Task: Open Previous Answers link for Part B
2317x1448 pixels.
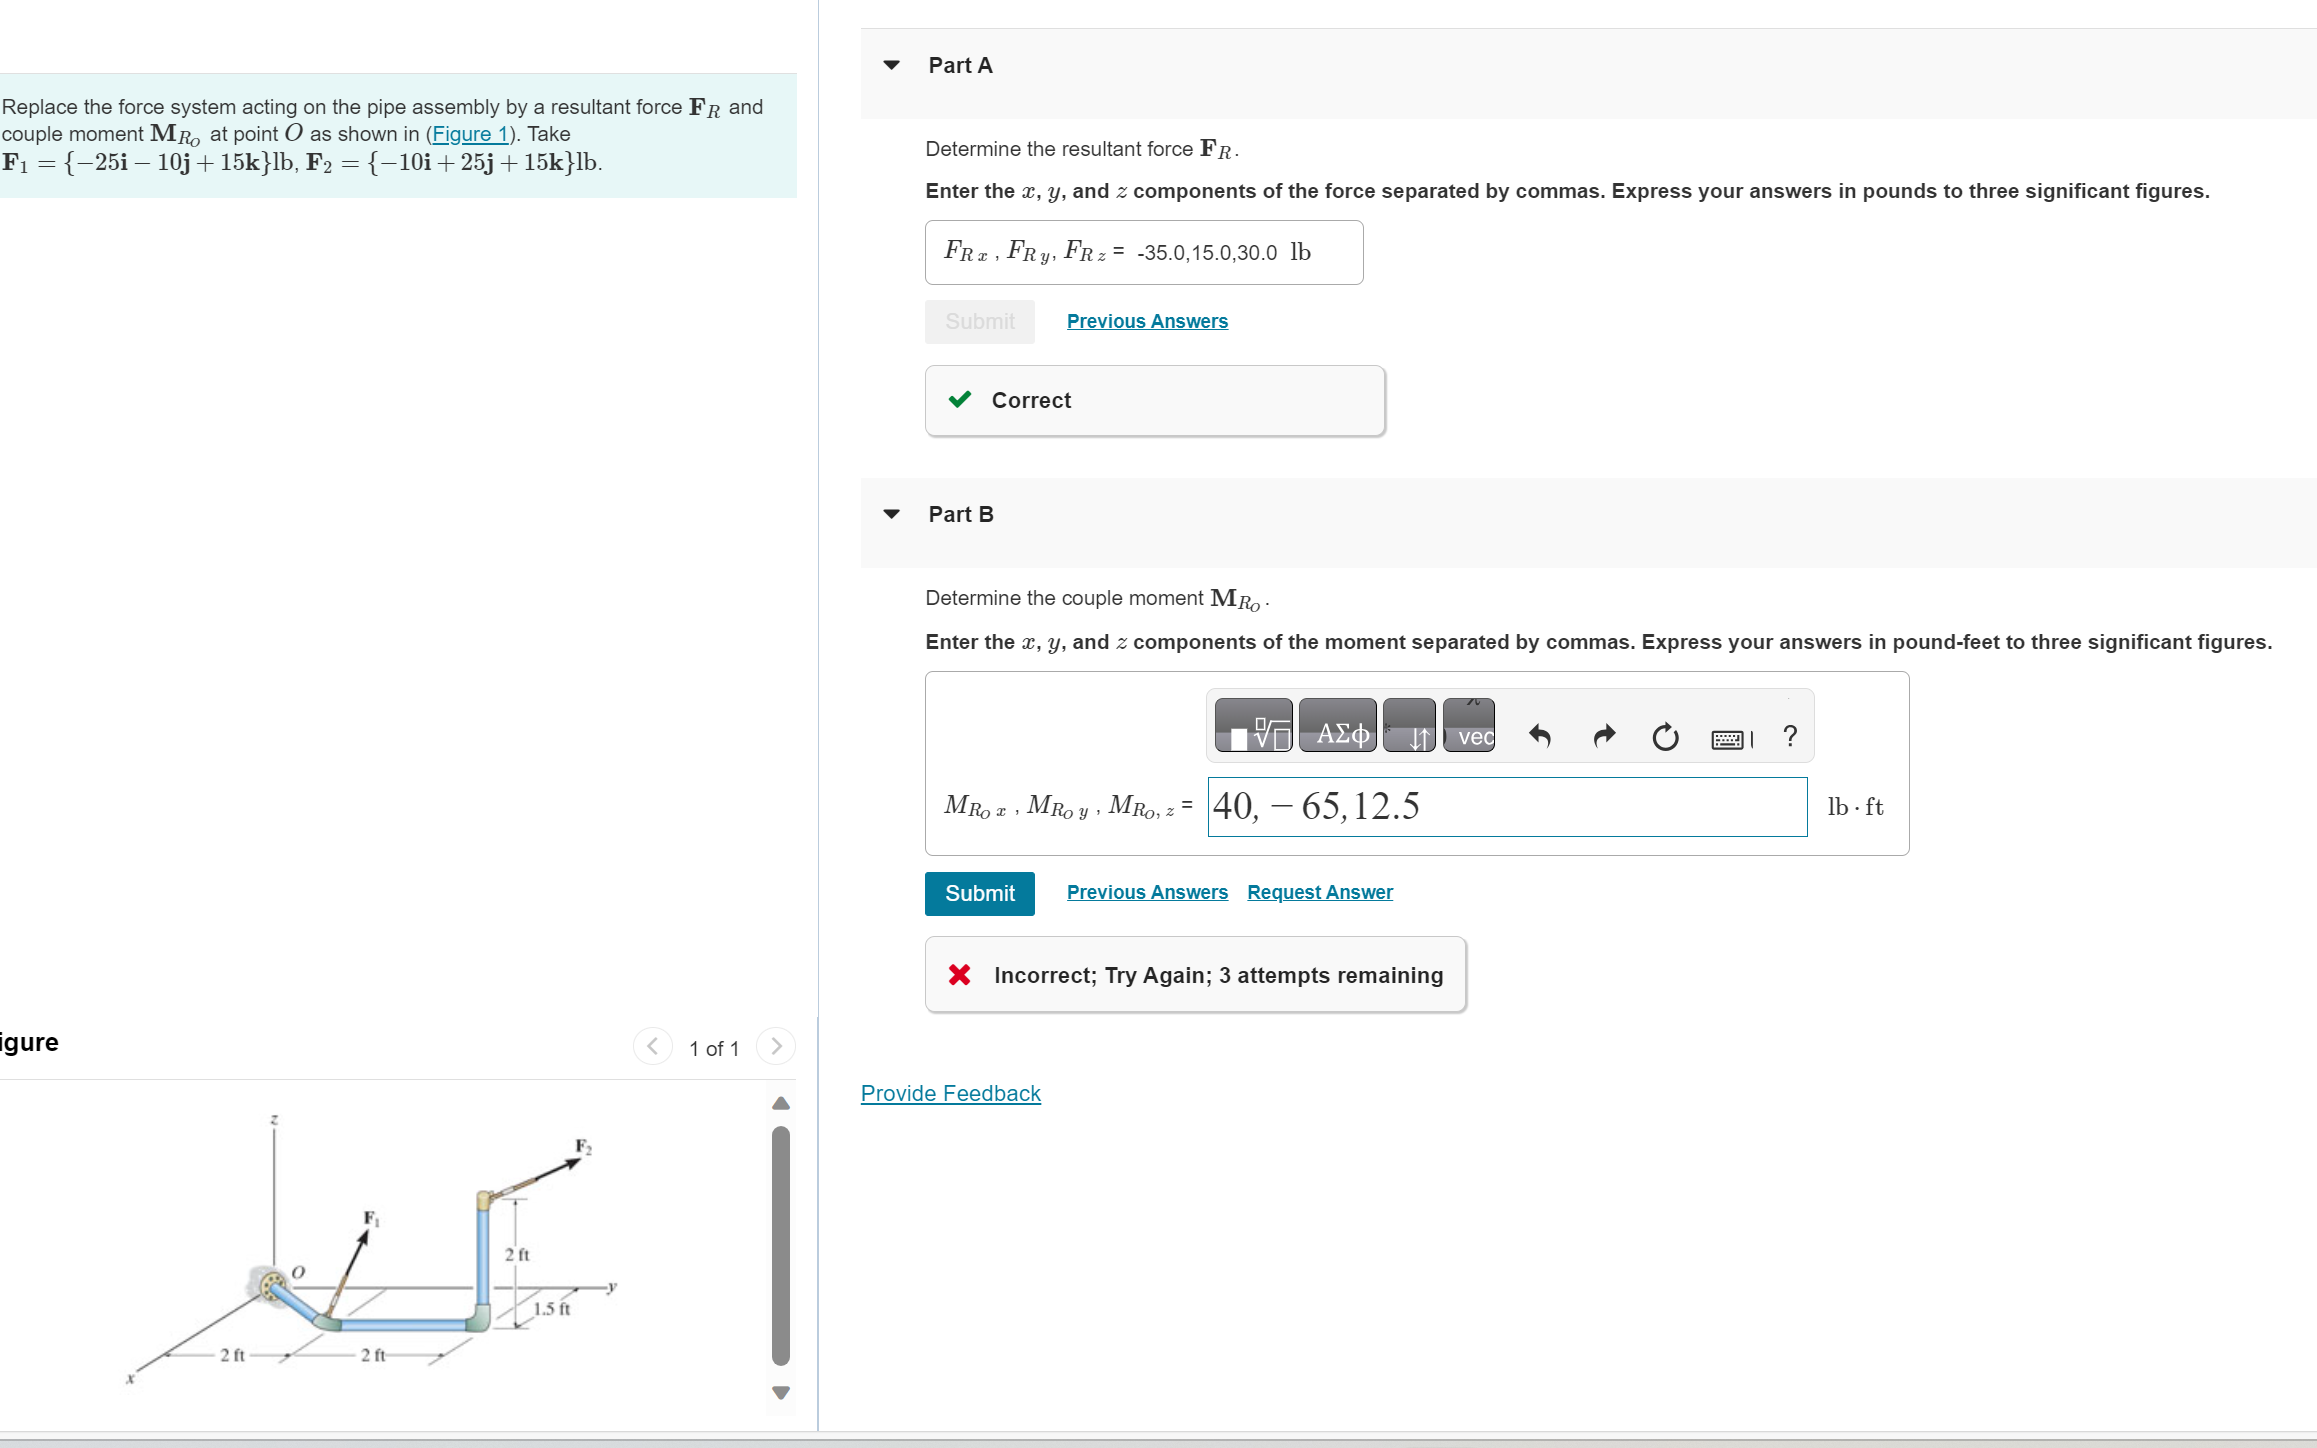Action: (1147, 892)
